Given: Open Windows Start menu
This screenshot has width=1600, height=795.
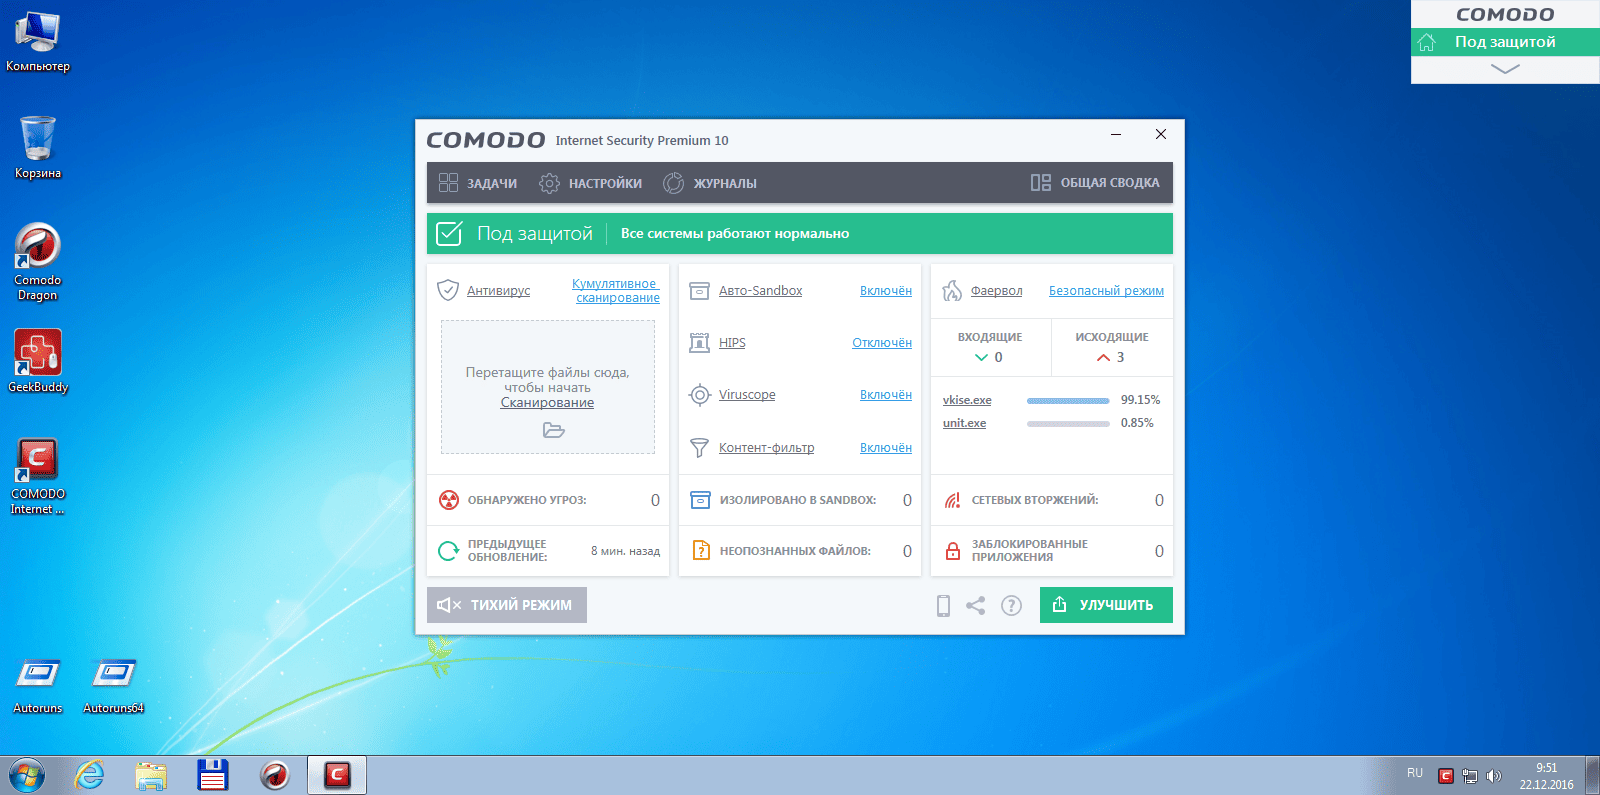Looking at the screenshot, I should point(27,775).
